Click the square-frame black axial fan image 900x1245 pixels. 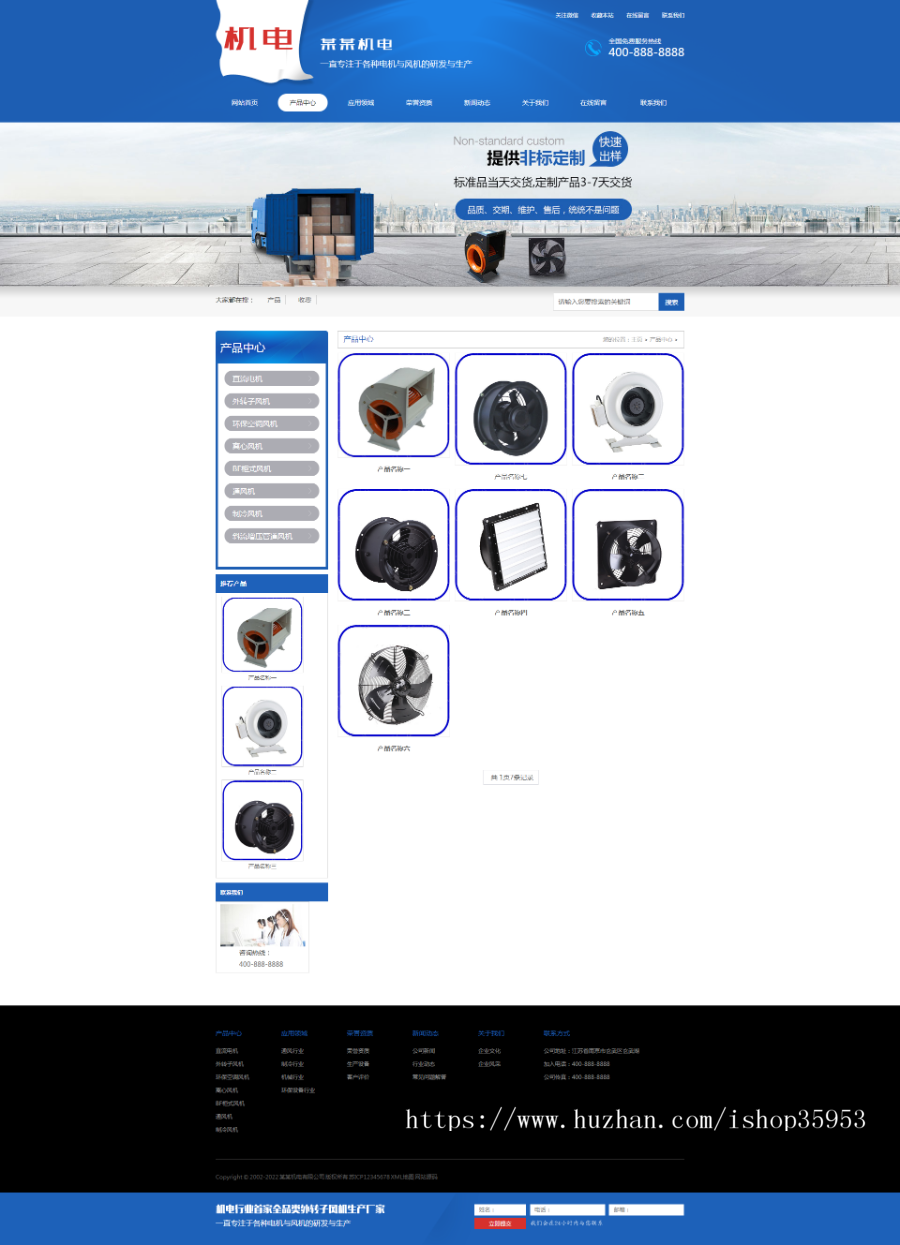(x=627, y=545)
